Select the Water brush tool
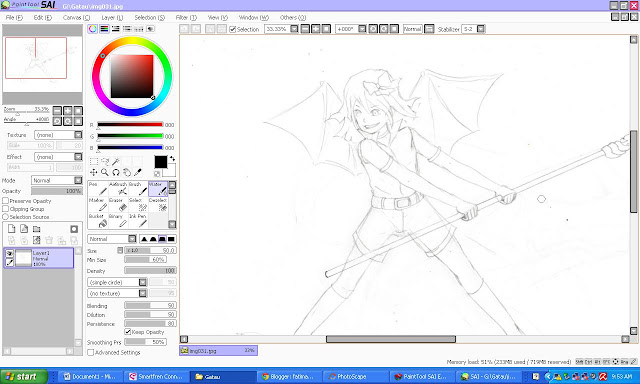Image resolution: width=640 pixels, height=384 pixels. click(x=158, y=189)
